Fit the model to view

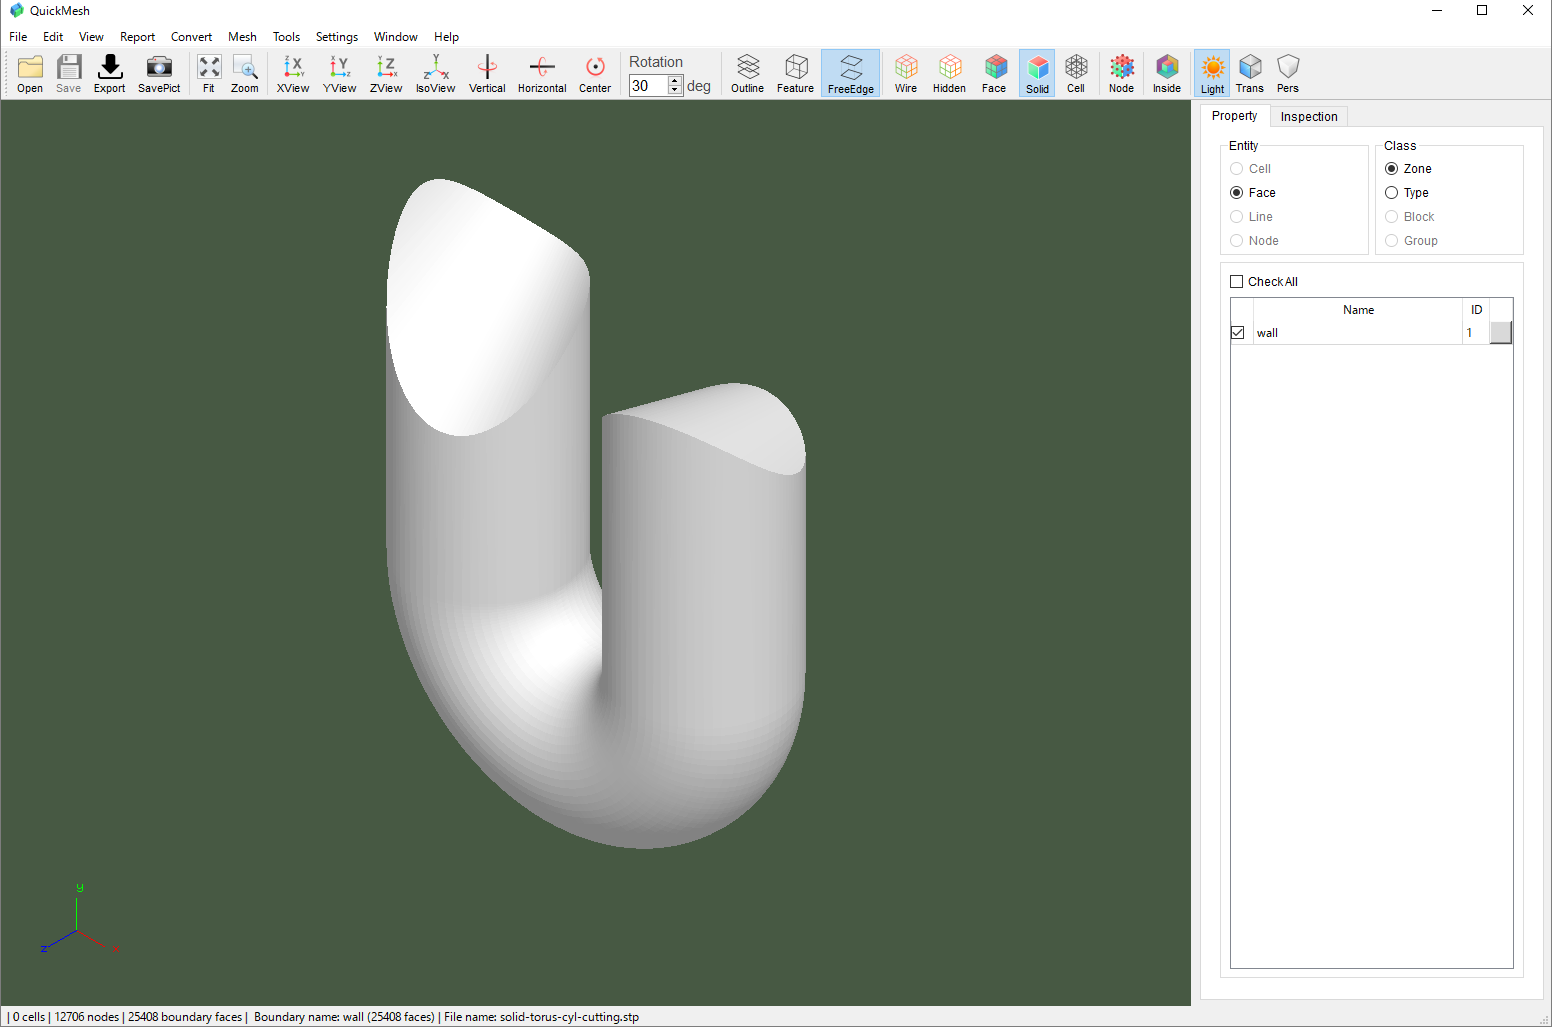[209, 74]
